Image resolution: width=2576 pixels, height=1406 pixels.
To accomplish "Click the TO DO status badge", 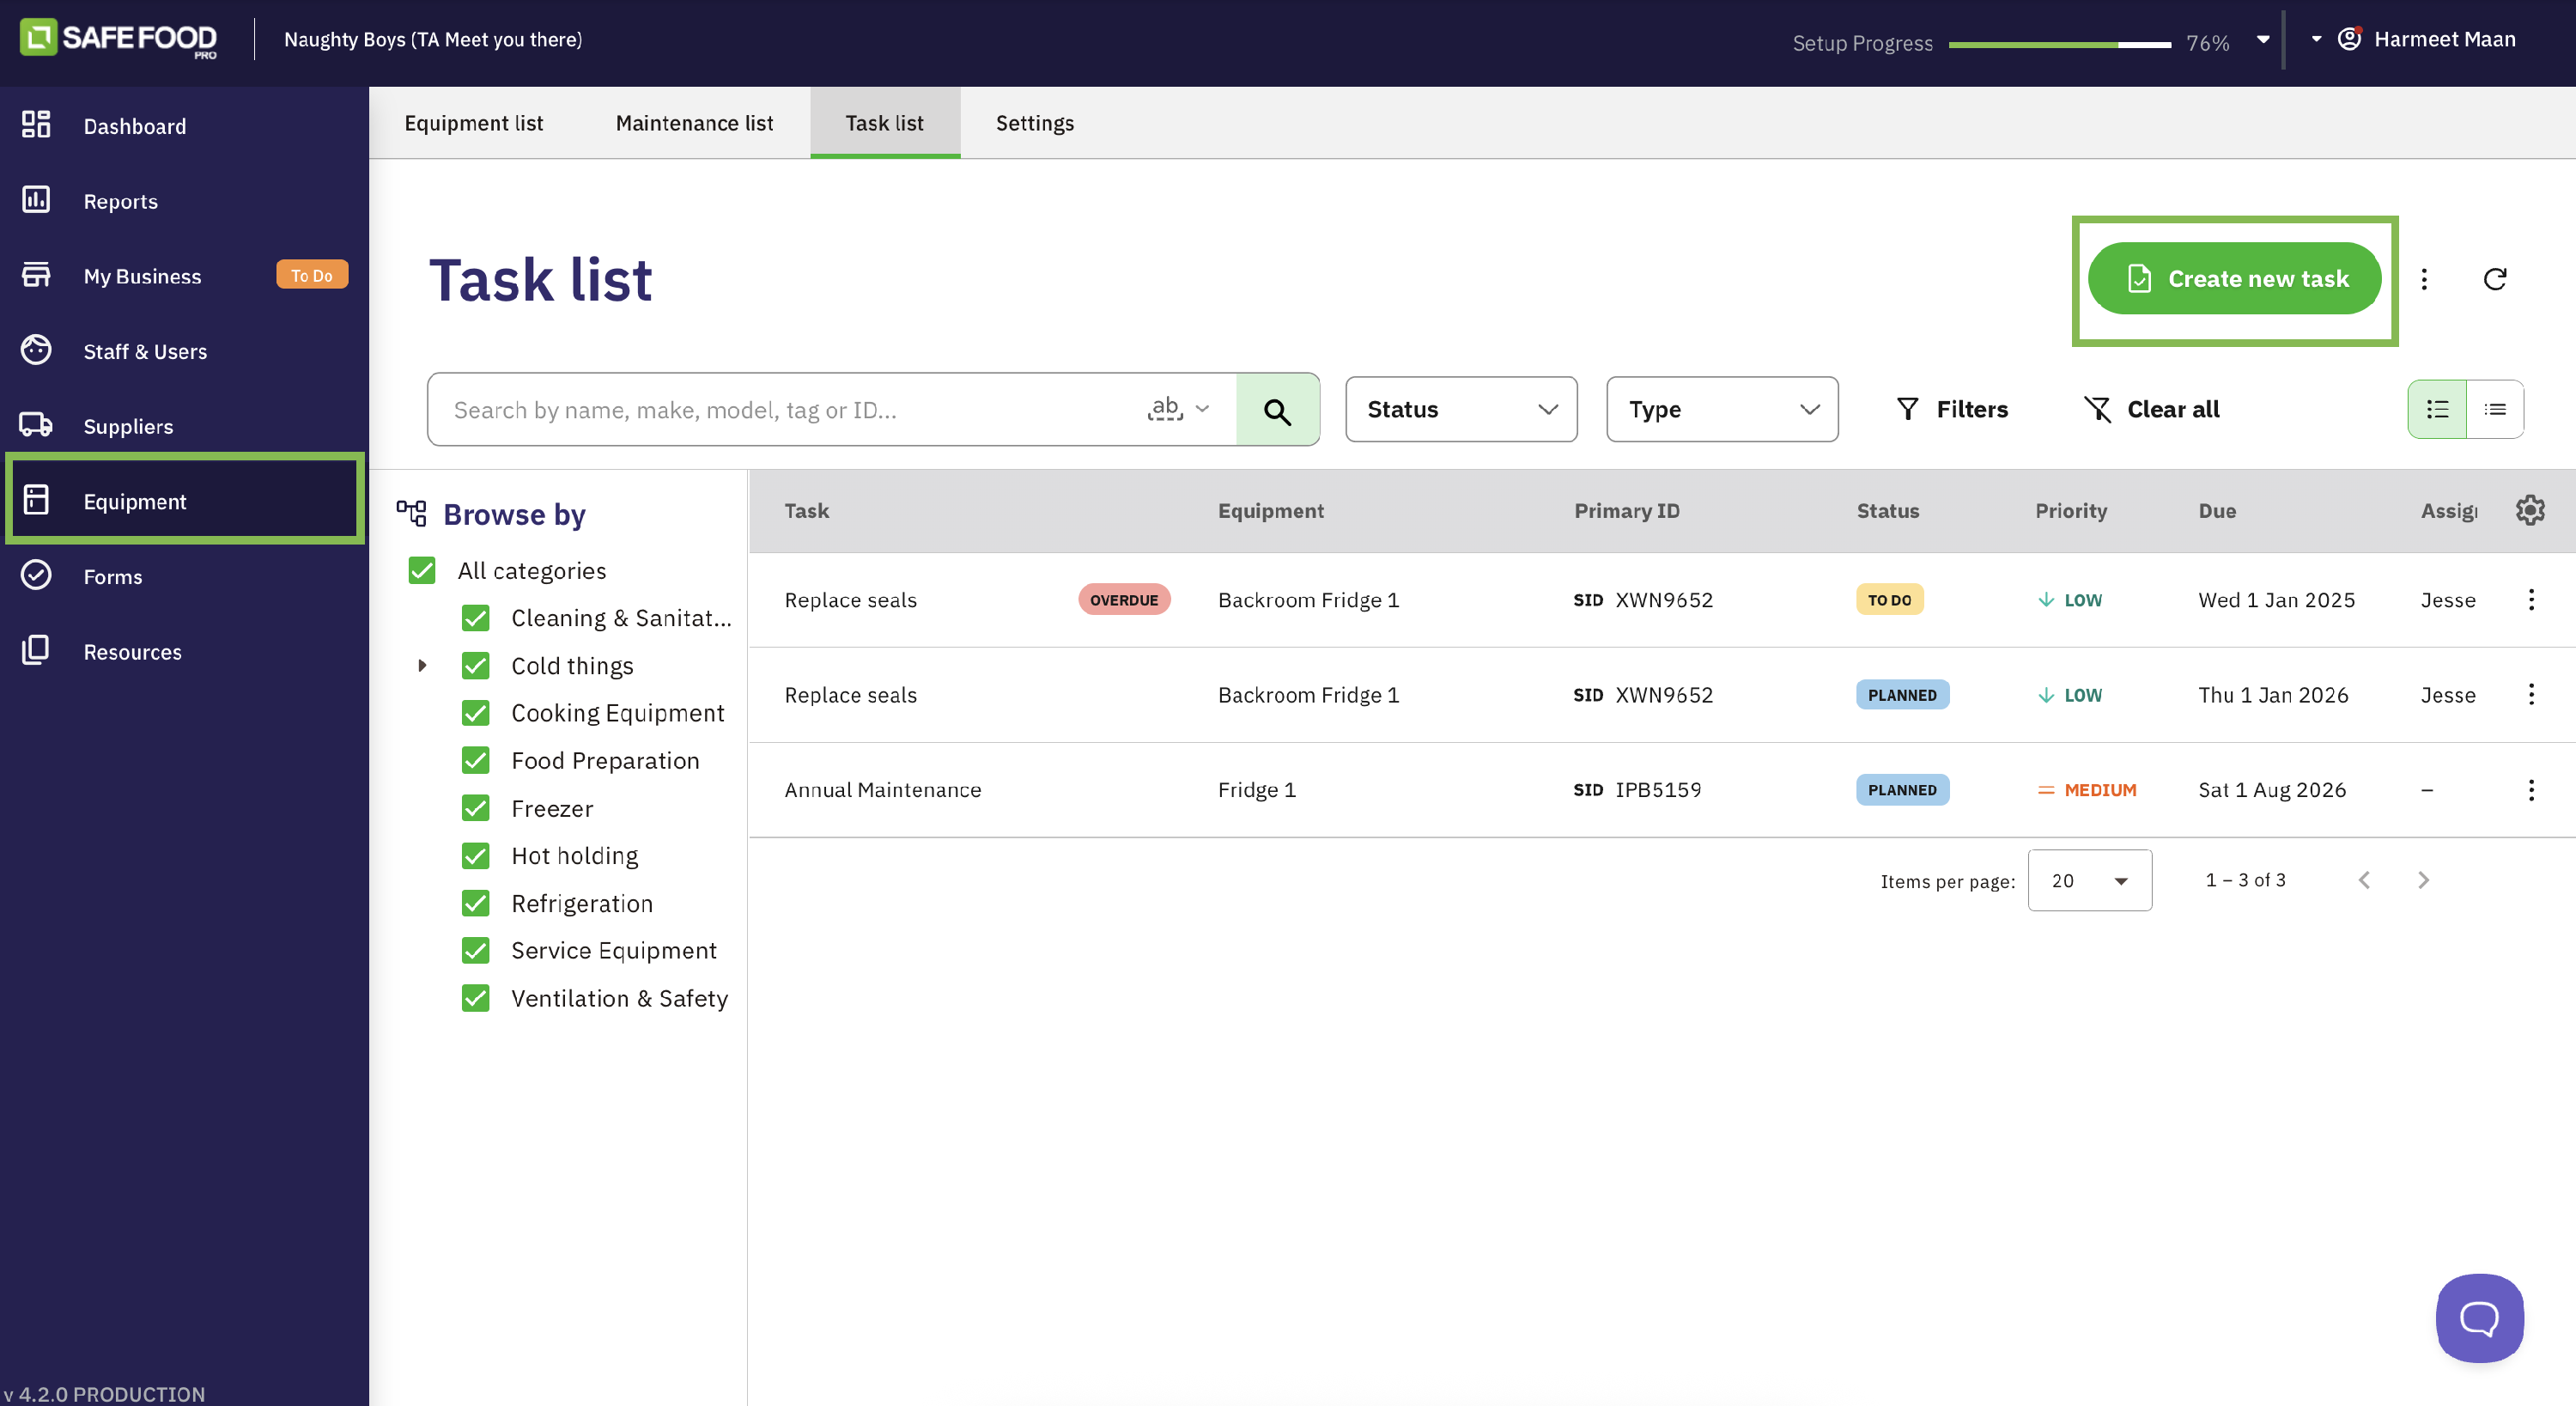I will pyautogui.click(x=1889, y=600).
